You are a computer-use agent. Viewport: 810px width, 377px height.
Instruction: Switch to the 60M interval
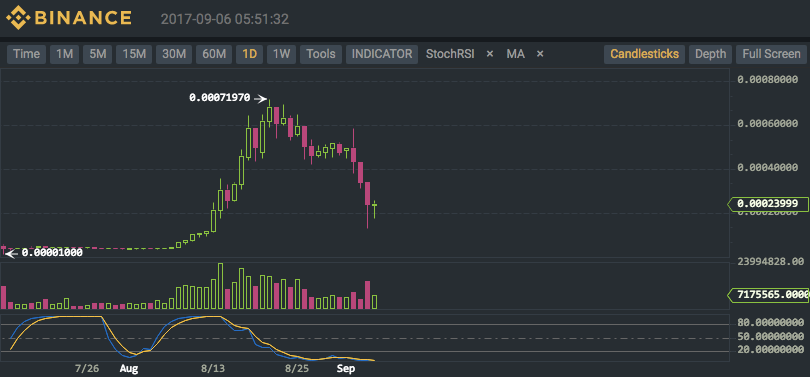click(214, 54)
